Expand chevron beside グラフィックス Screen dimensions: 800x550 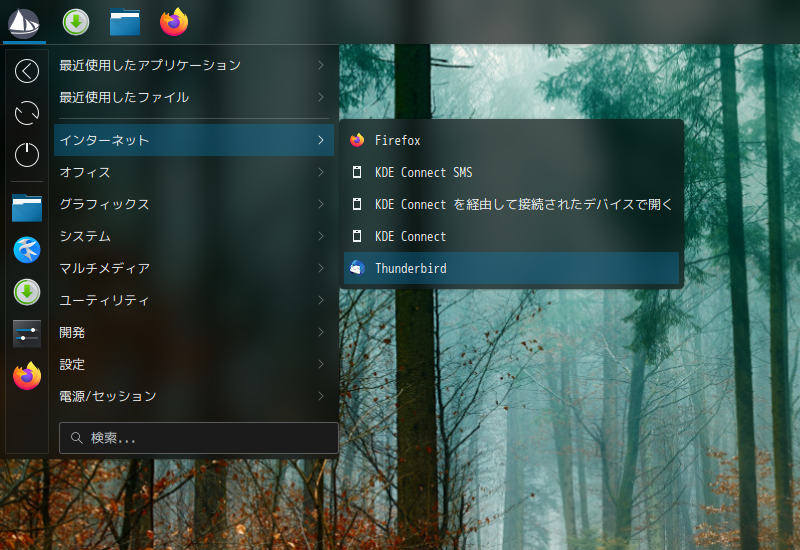(x=321, y=204)
